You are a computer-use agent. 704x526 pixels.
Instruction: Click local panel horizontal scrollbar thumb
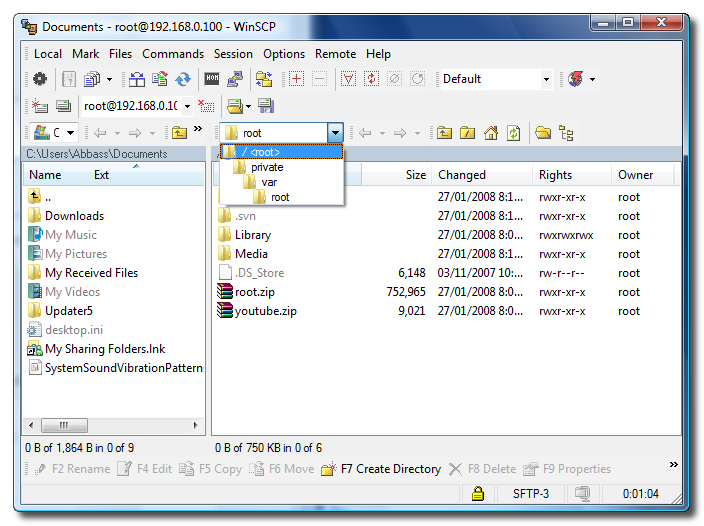(64, 425)
